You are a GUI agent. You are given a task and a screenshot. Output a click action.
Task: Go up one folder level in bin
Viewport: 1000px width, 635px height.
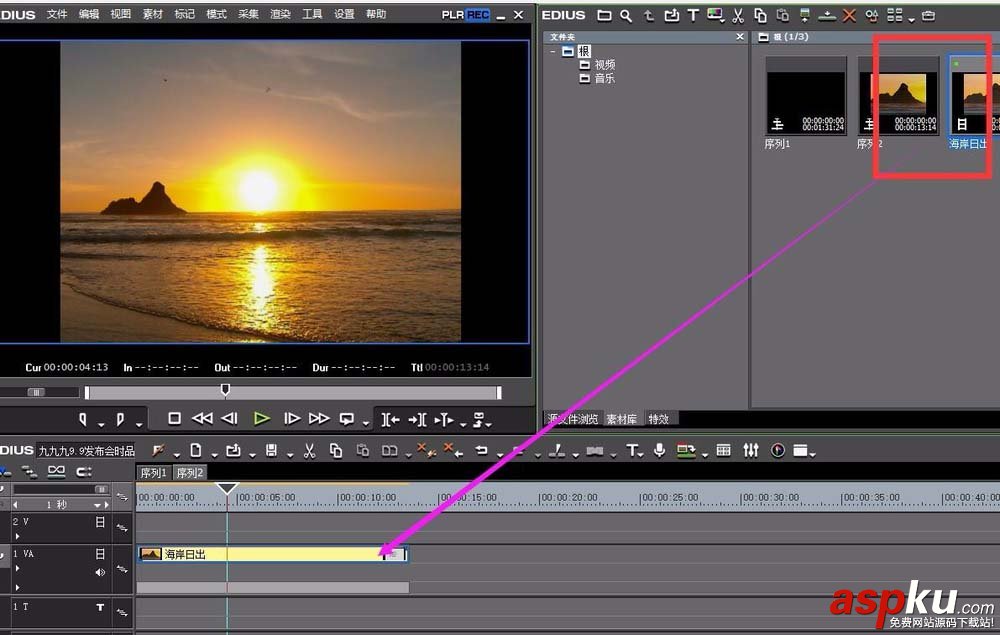coord(649,15)
